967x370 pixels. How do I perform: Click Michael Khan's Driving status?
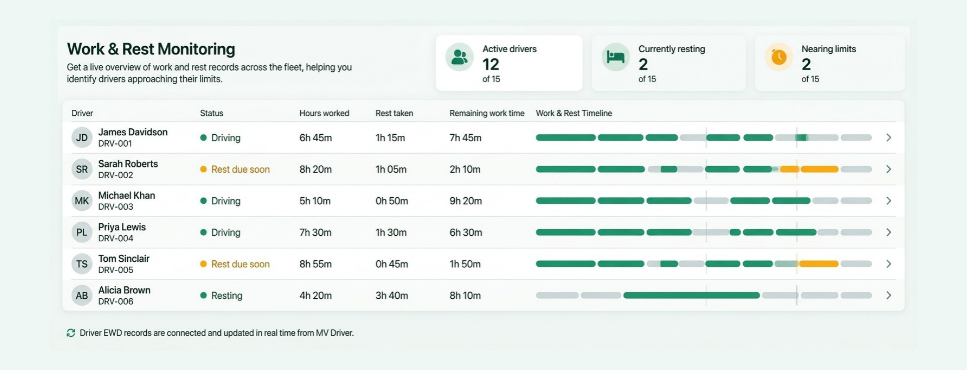[x=220, y=201]
